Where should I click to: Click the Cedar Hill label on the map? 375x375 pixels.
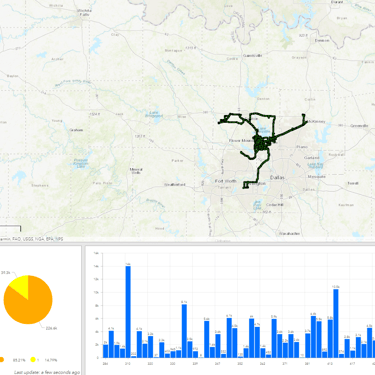[x=275, y=205]
